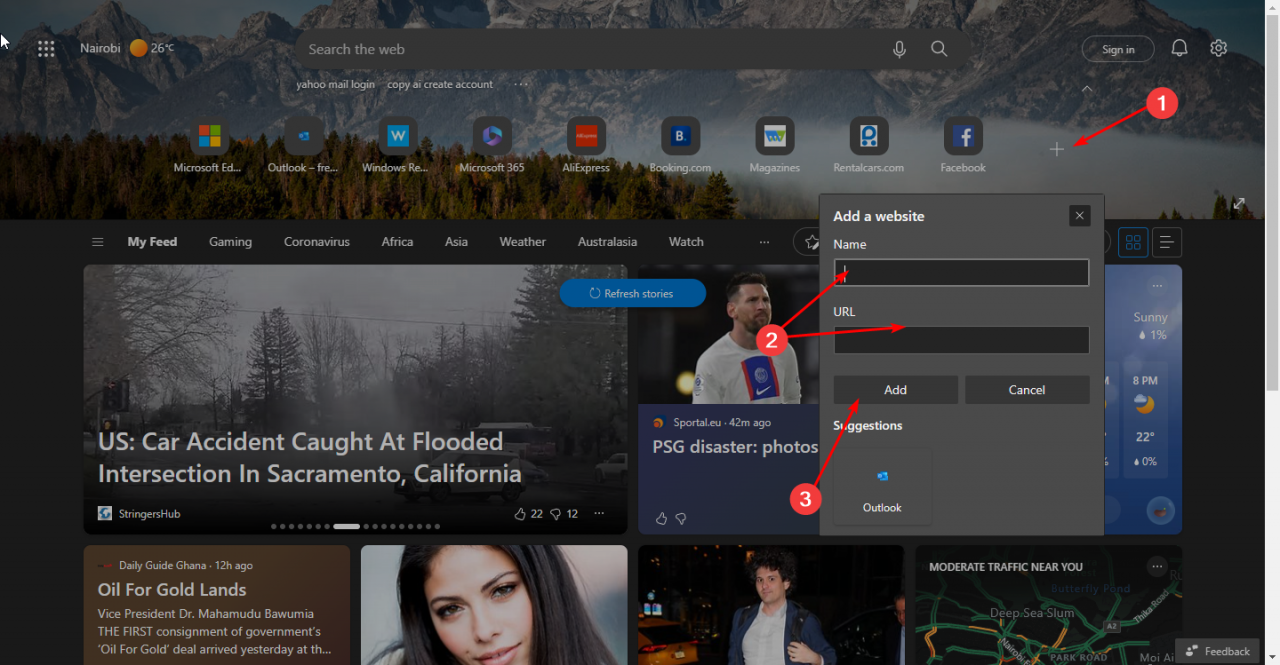Open the traffic card options ellipsis

(1157, 567)
